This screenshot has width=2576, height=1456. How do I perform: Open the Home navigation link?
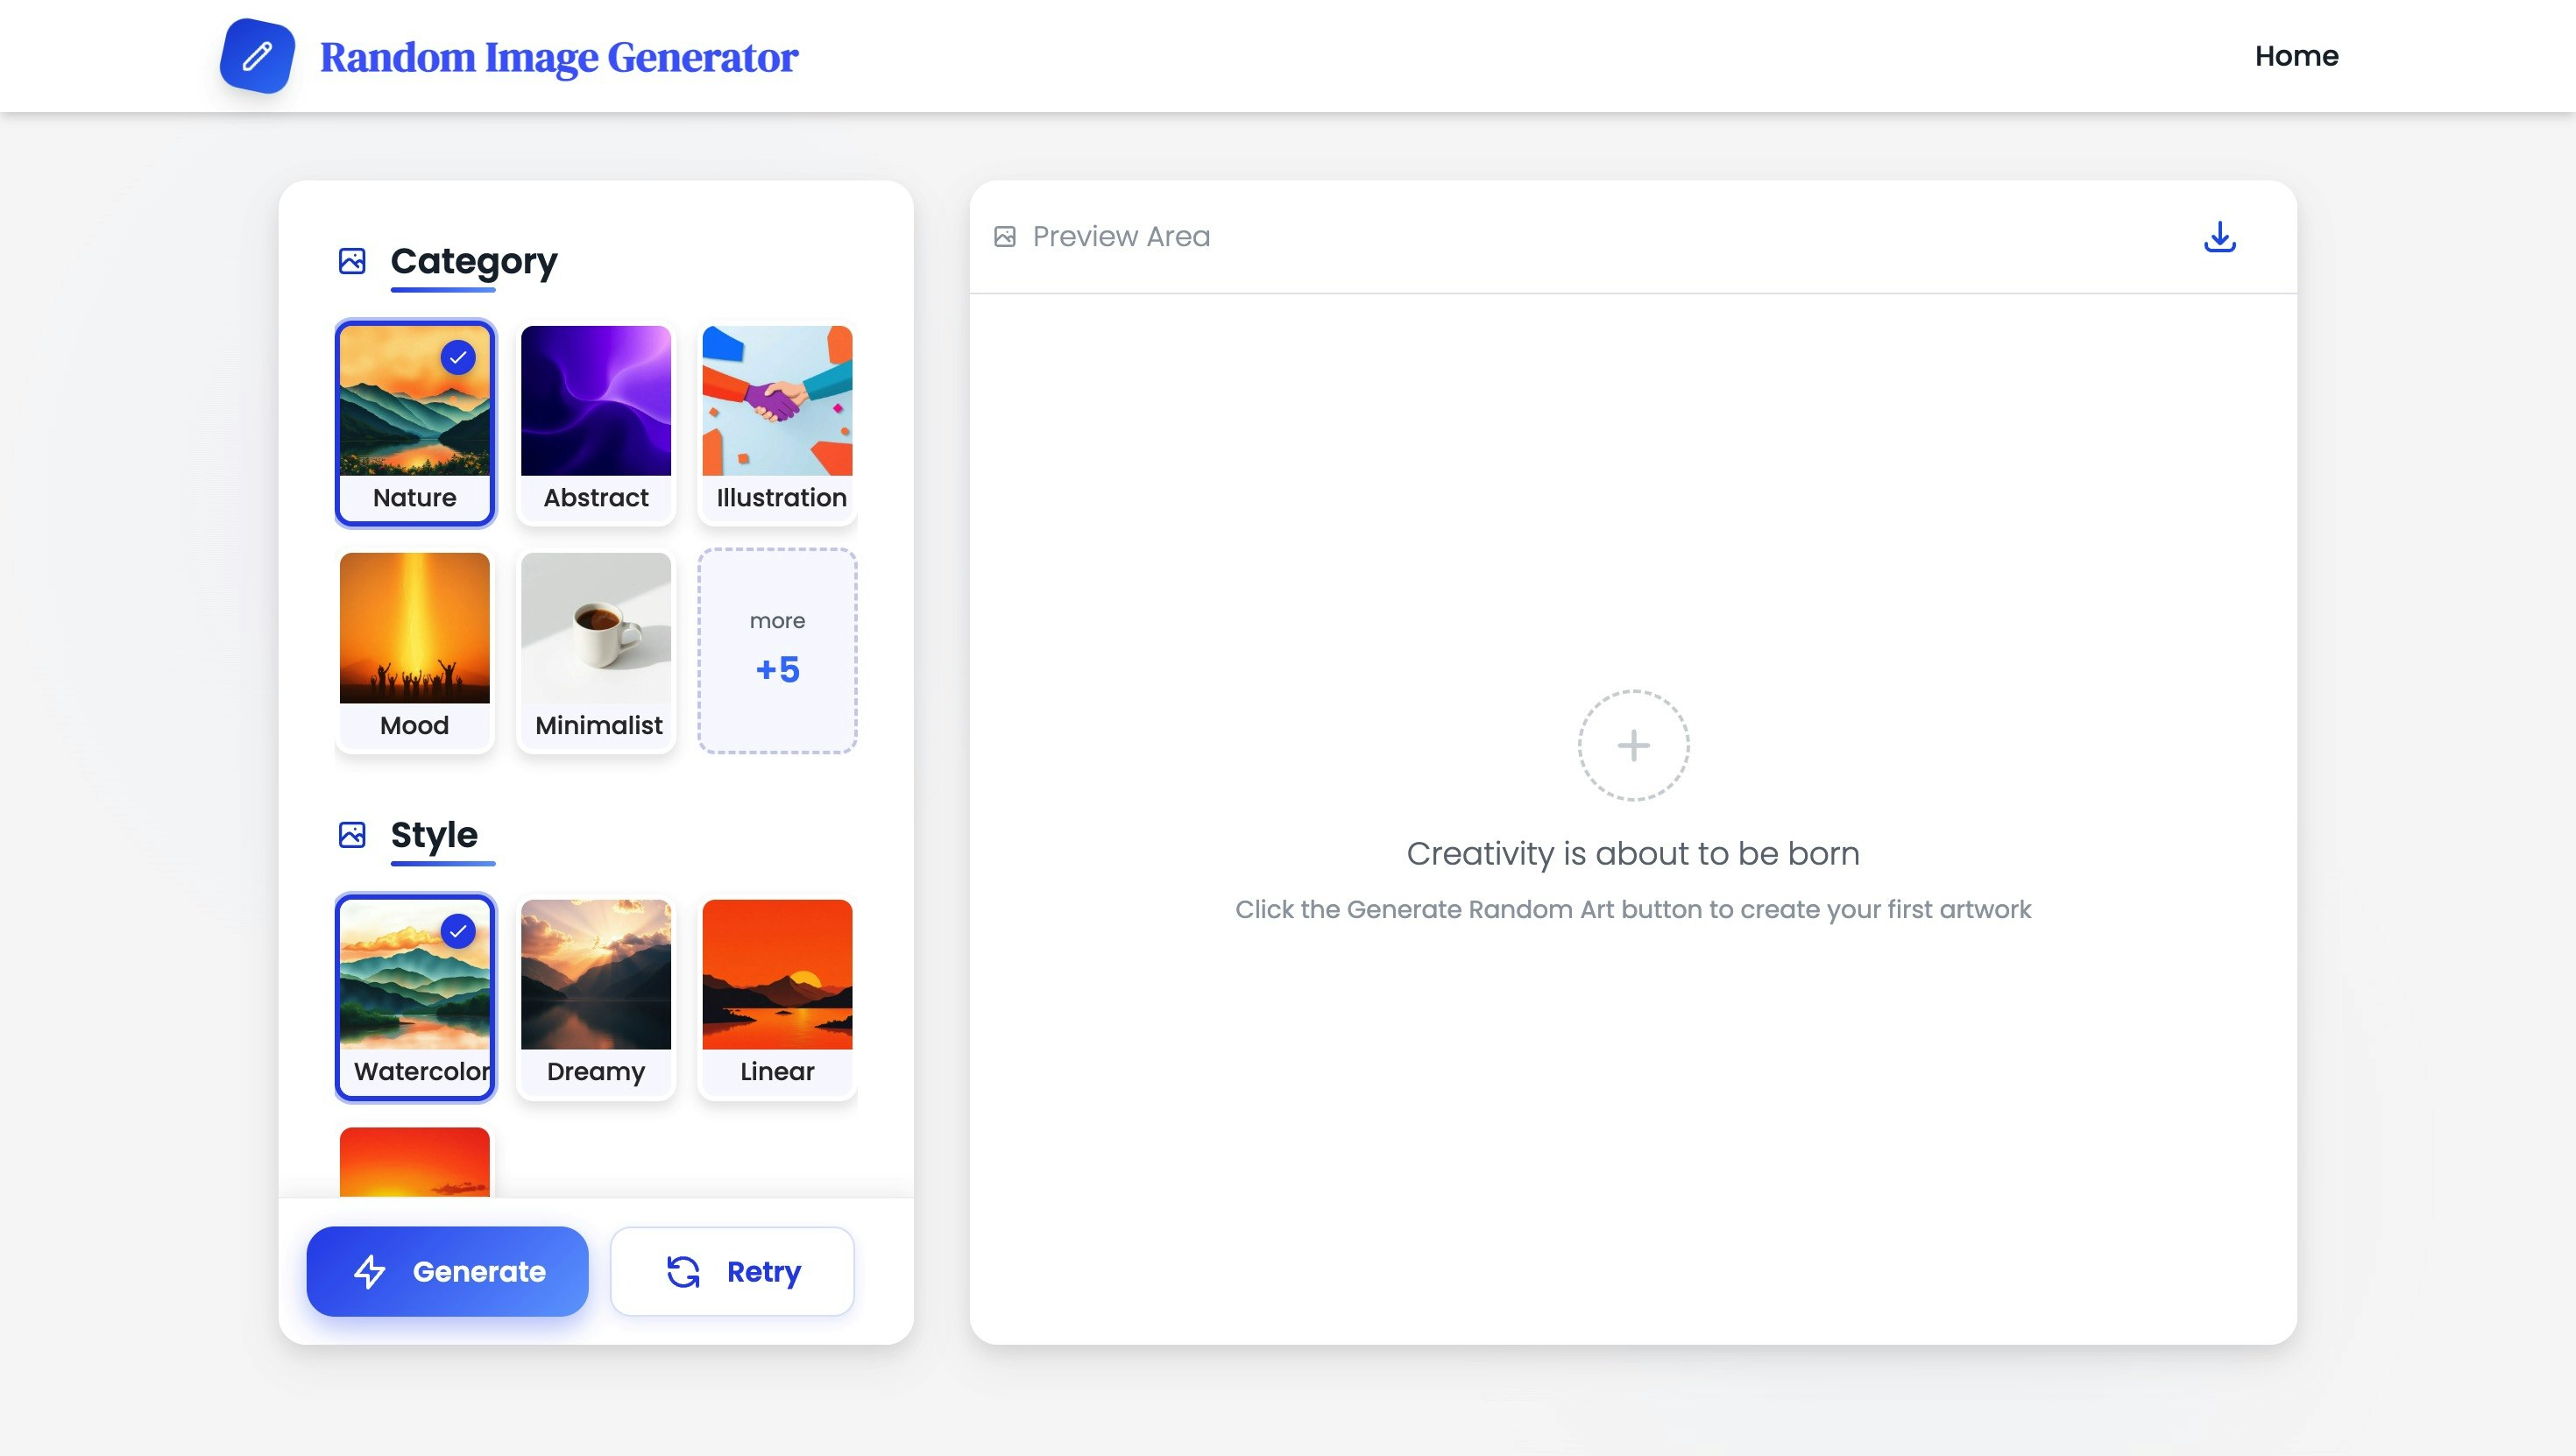[x=2296, y=56]
